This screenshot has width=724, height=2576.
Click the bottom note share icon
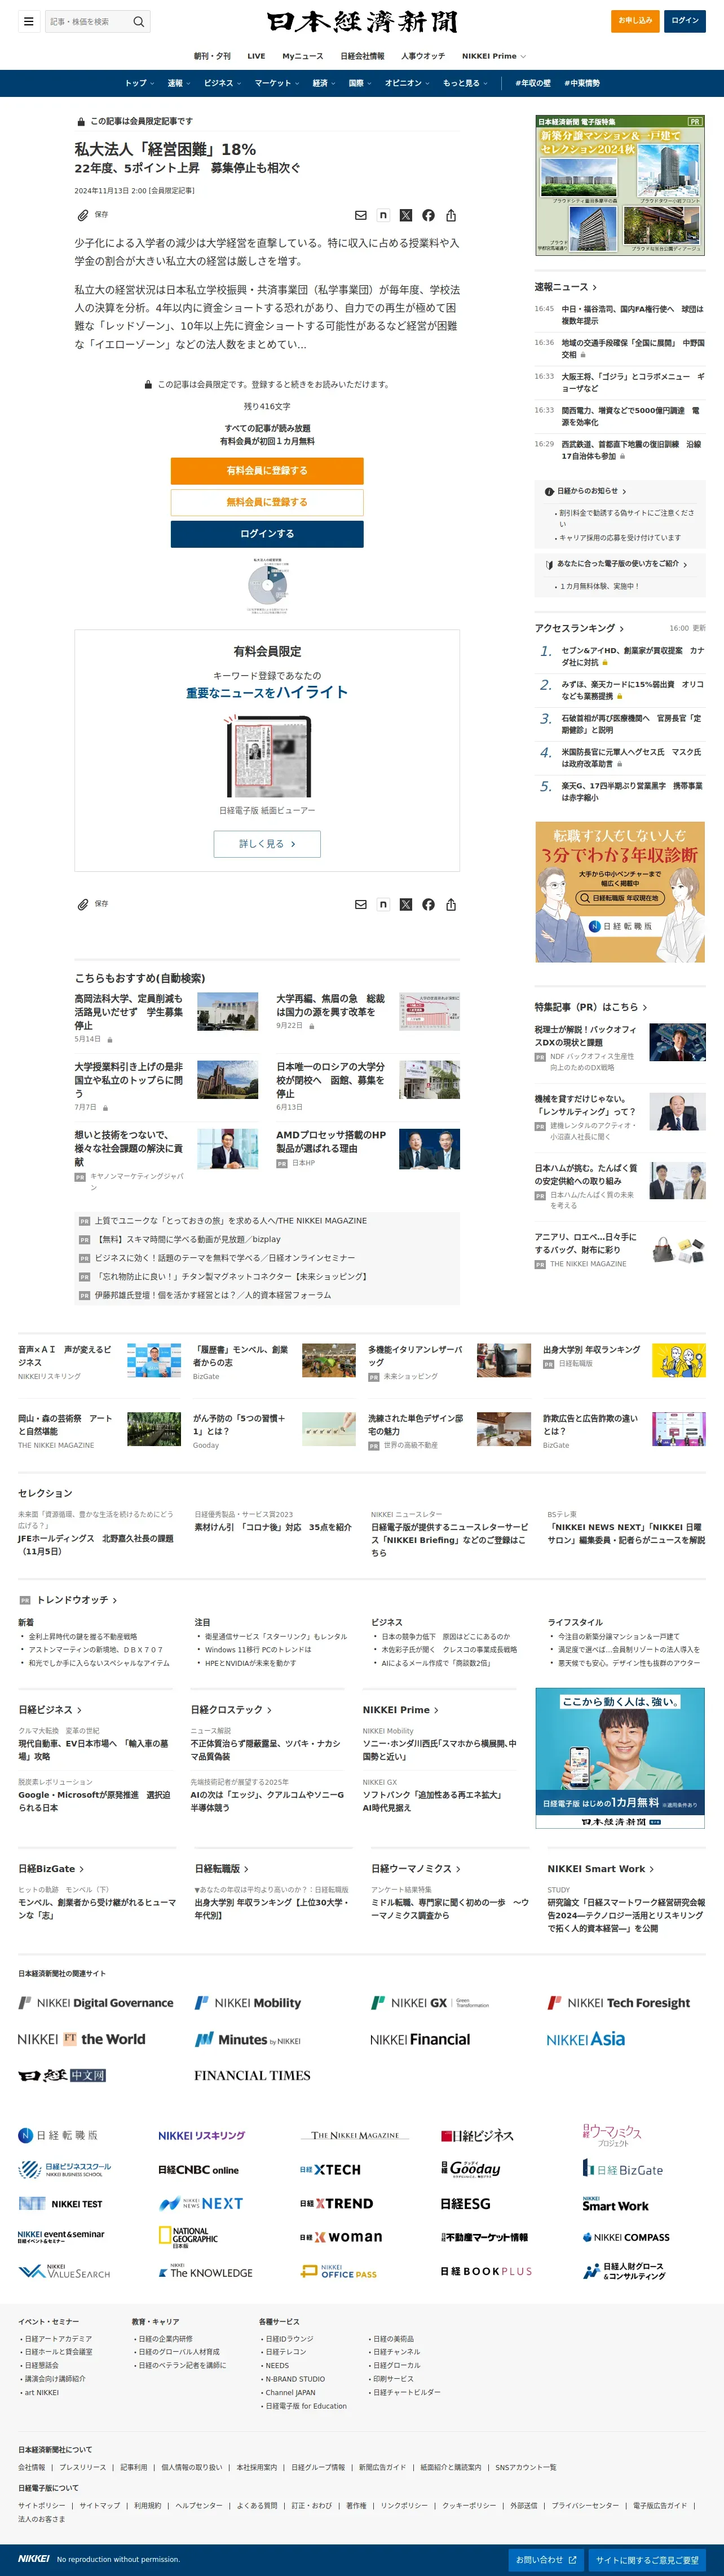383,904
